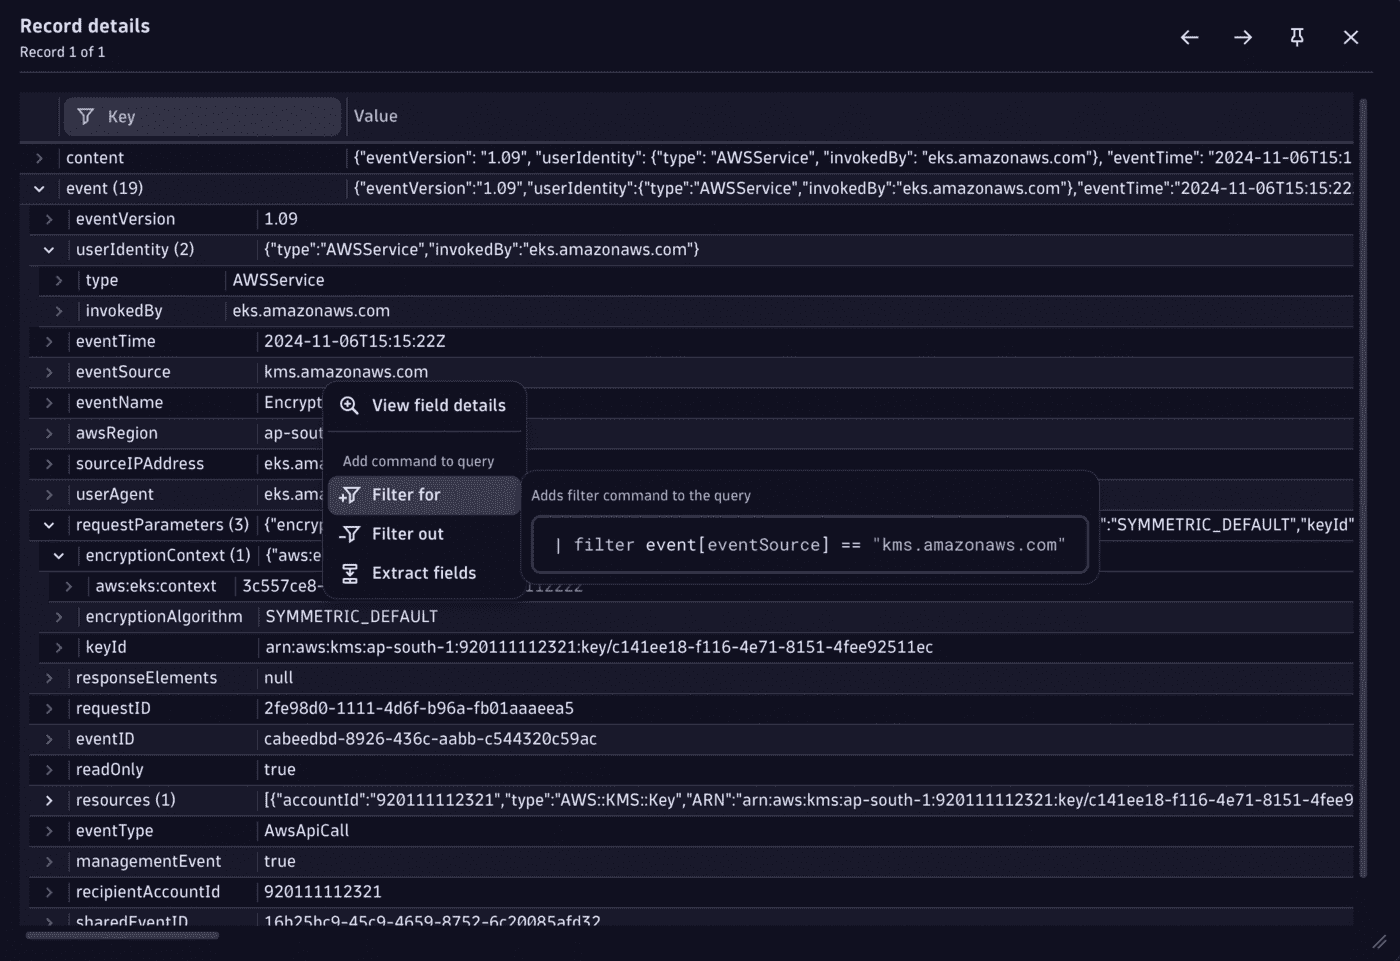Viewport: 1400px width, 961px height.
Task: Select Filter out in context menu
Action: pos(424,534)
